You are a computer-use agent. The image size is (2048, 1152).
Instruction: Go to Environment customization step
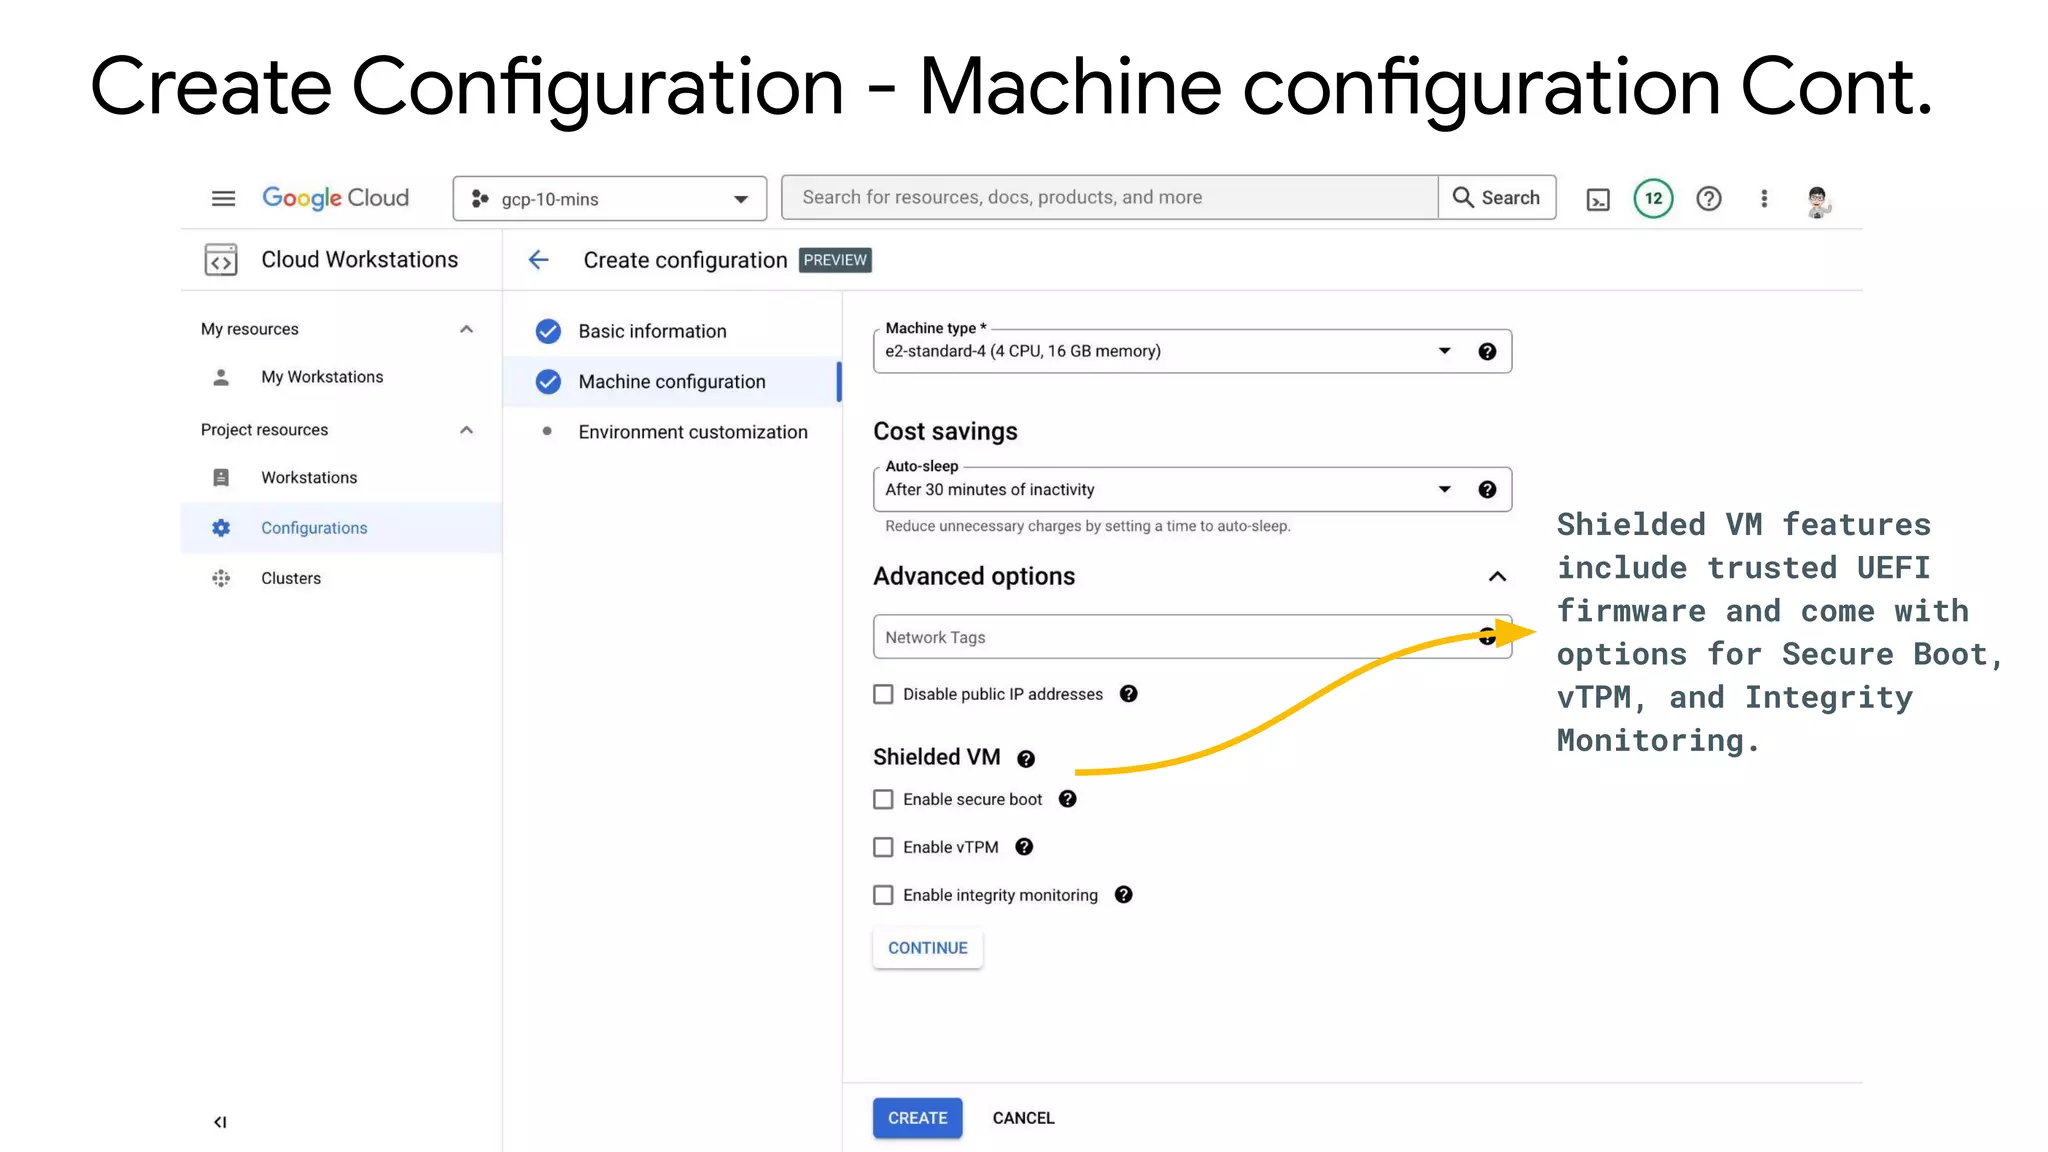point(692,432)
